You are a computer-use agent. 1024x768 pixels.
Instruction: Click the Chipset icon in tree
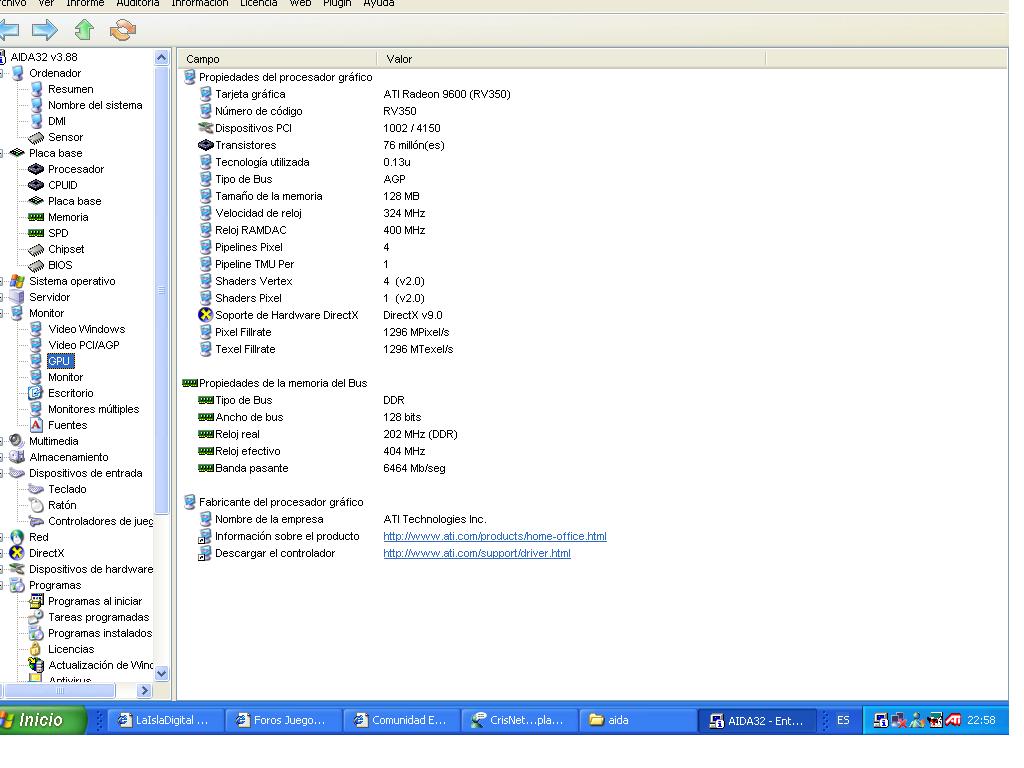(x=36, y=249)
